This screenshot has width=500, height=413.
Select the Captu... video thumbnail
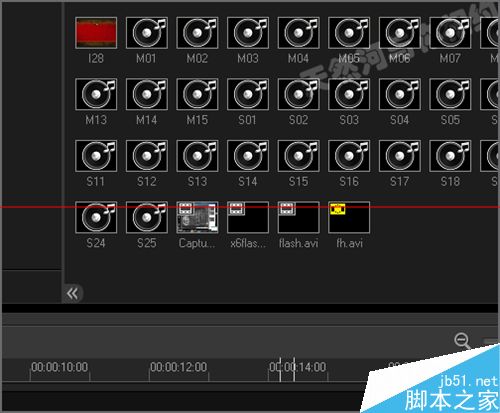(x=197, y=217)
